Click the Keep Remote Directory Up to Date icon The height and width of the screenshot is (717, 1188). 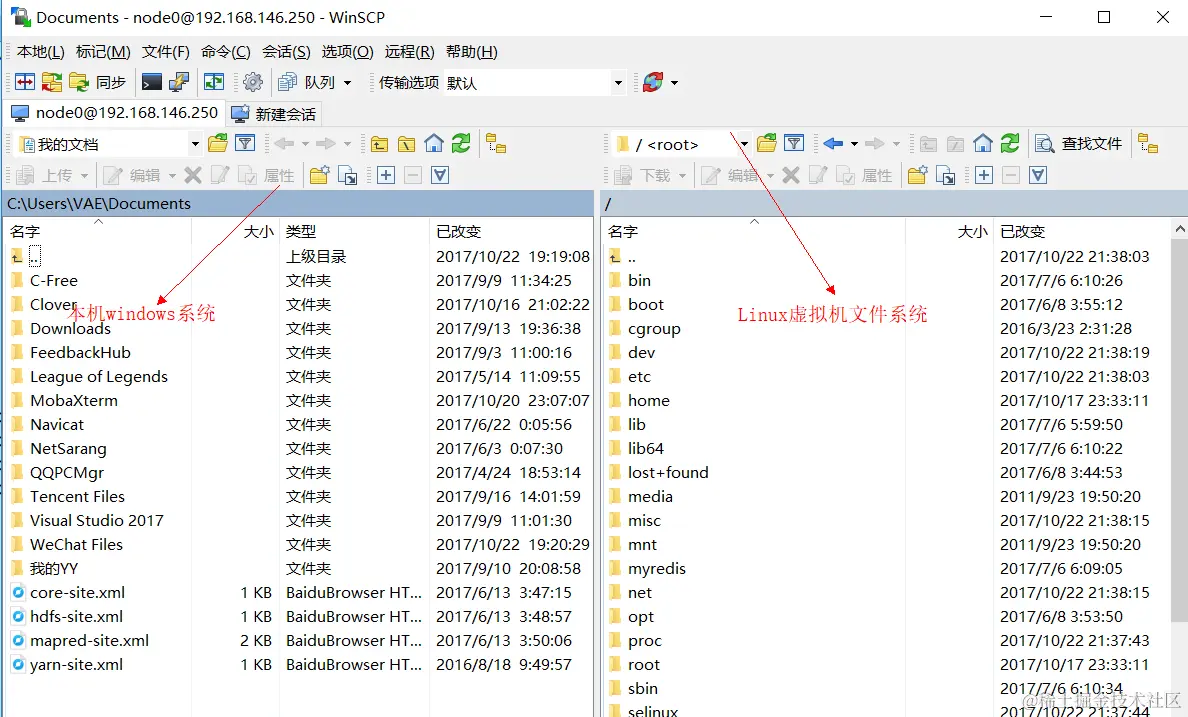52,82
